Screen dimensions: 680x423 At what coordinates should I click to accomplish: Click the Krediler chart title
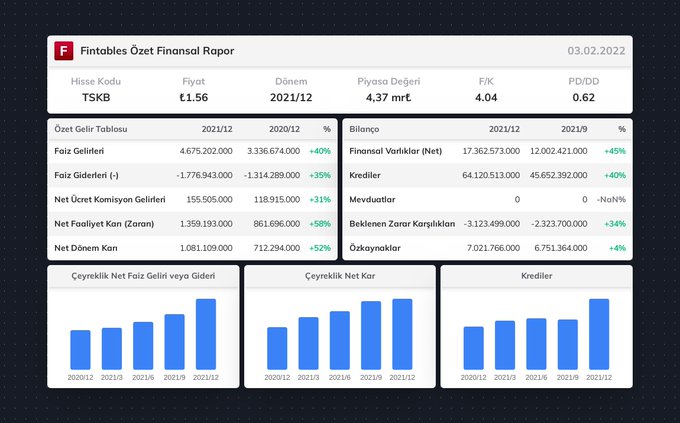pos(536,276)
